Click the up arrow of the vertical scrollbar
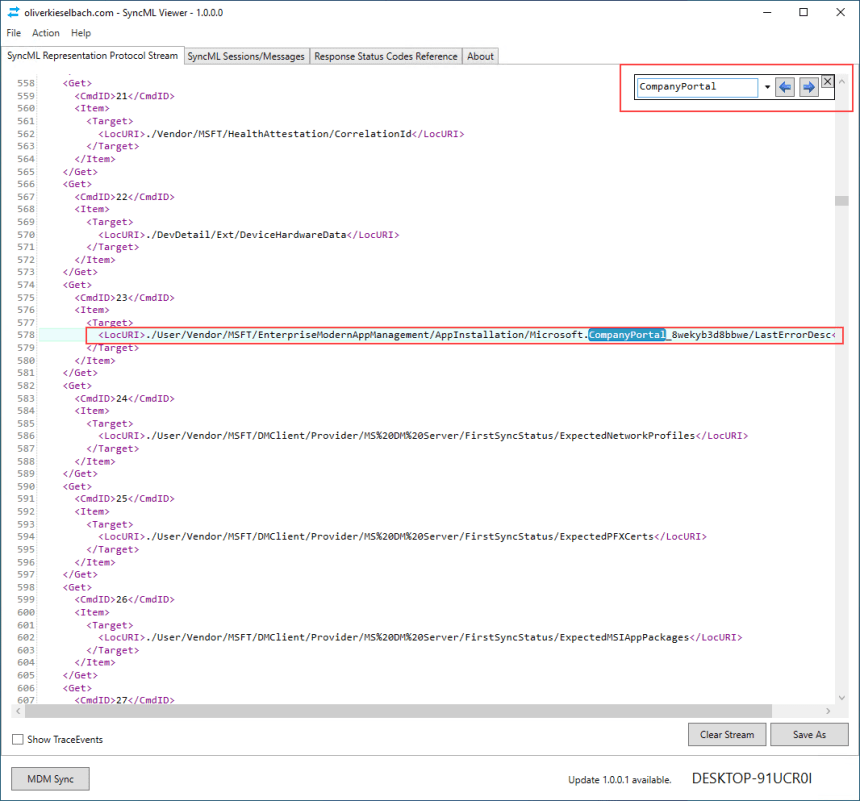 coord(843,83)
